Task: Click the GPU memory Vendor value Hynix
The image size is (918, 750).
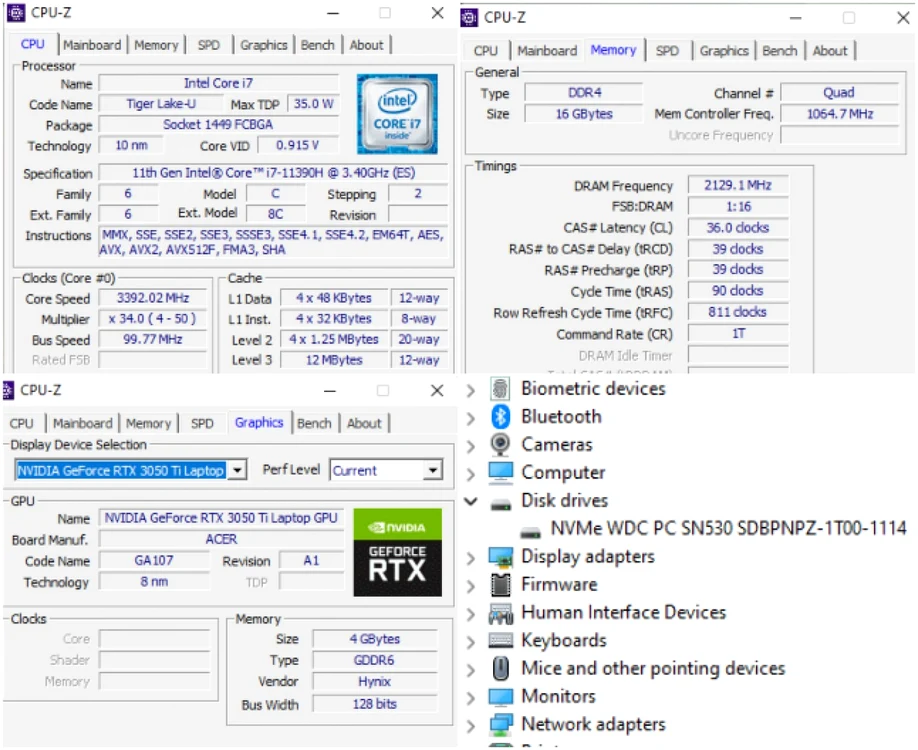Action: pyautogui.click(x=375, y=681)
